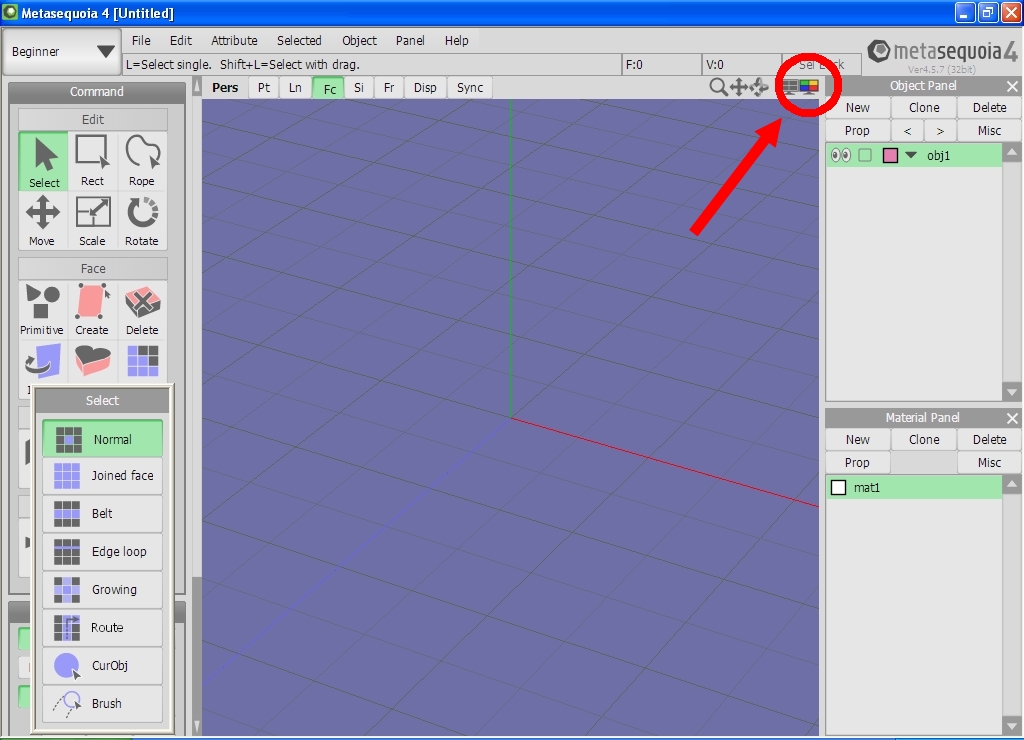1024x740 pixels.
Task: Open the Attribute menu
Action: (x=234, y=41)
